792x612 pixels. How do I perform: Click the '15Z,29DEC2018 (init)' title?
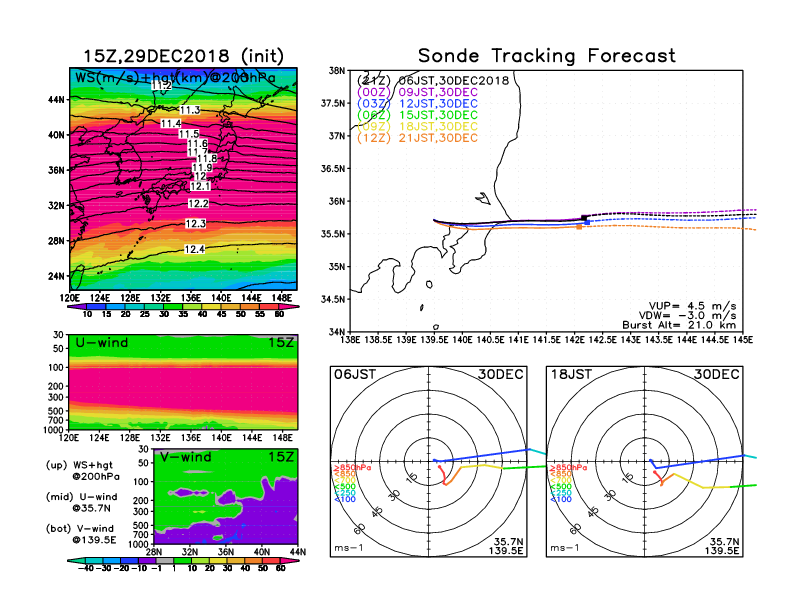pyautogui.click(x=183, y=56)
